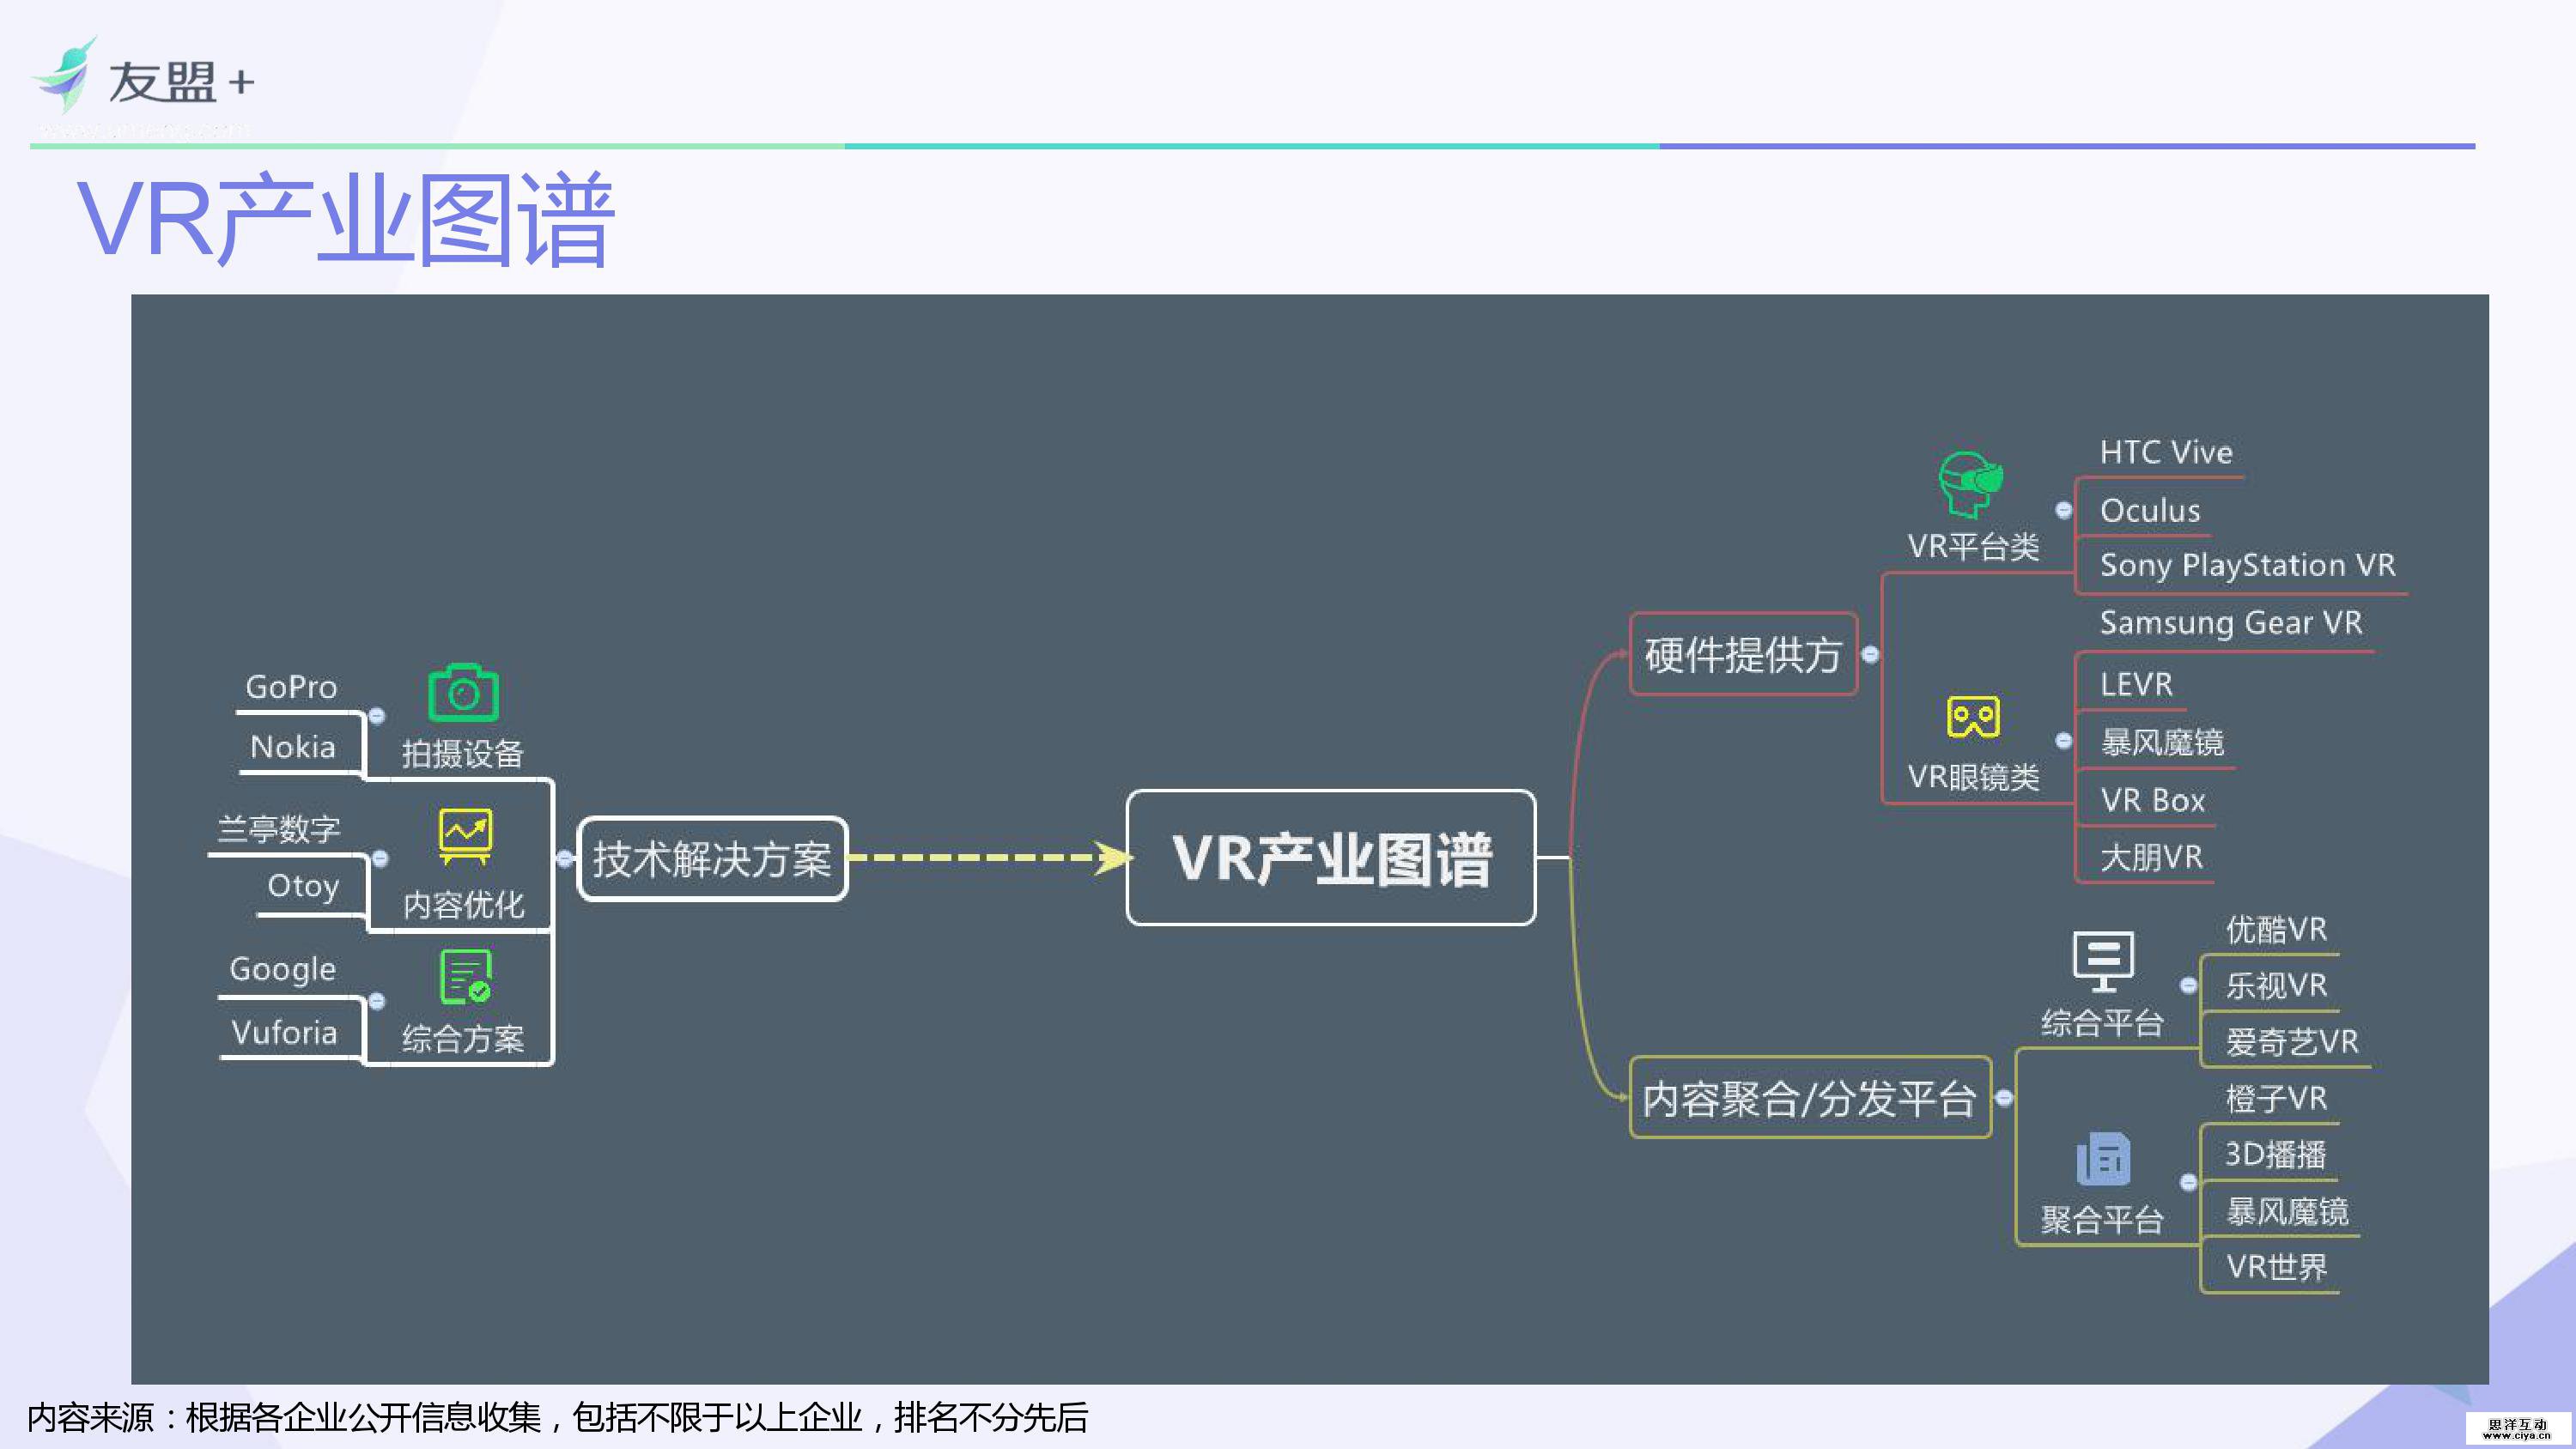Select the Google entry
Image resolution: width=2576 pixels, height=1449 pixels.
(x=282, y=969)
